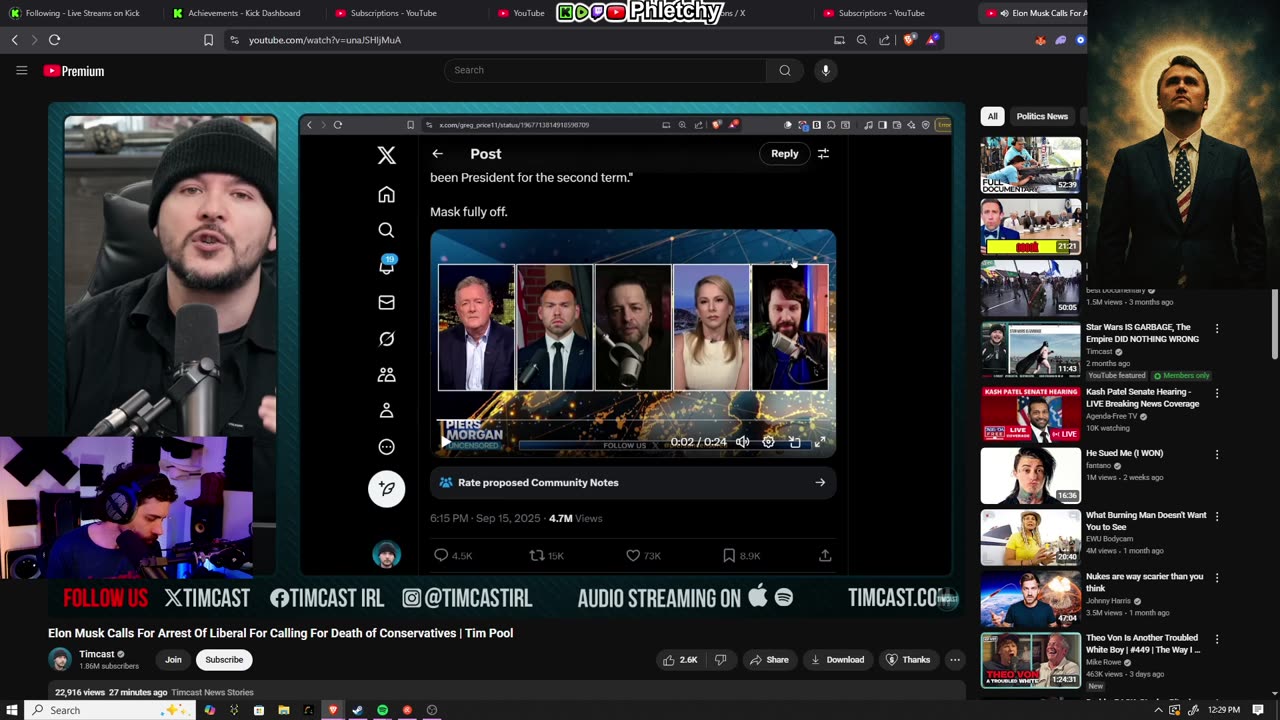The image size is (1280, 720).
Task: Click the YouTube search magnifier button
Action: [785, 70]
